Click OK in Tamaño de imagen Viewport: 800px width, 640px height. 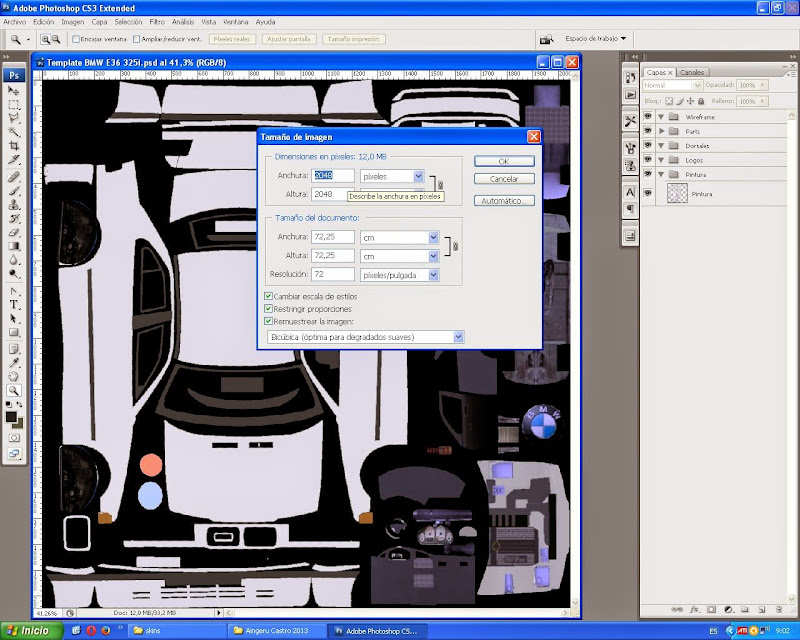click(504, 161)
